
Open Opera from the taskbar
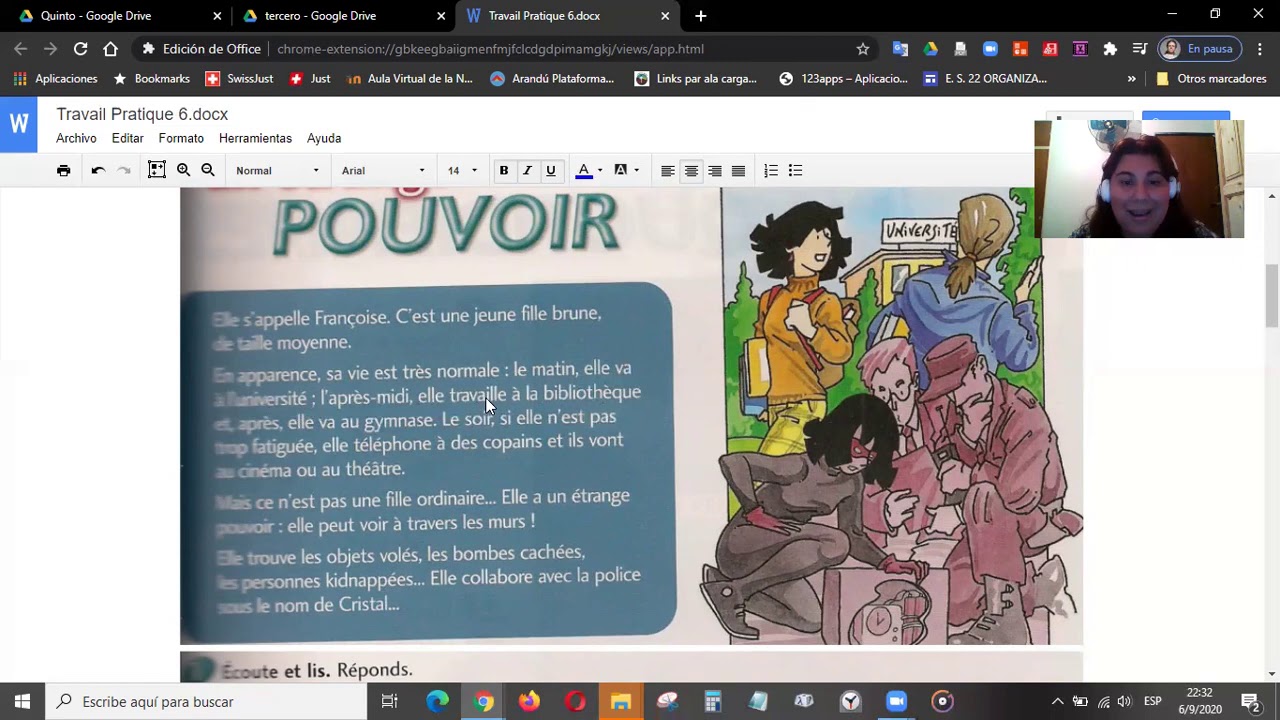point(574,702)
